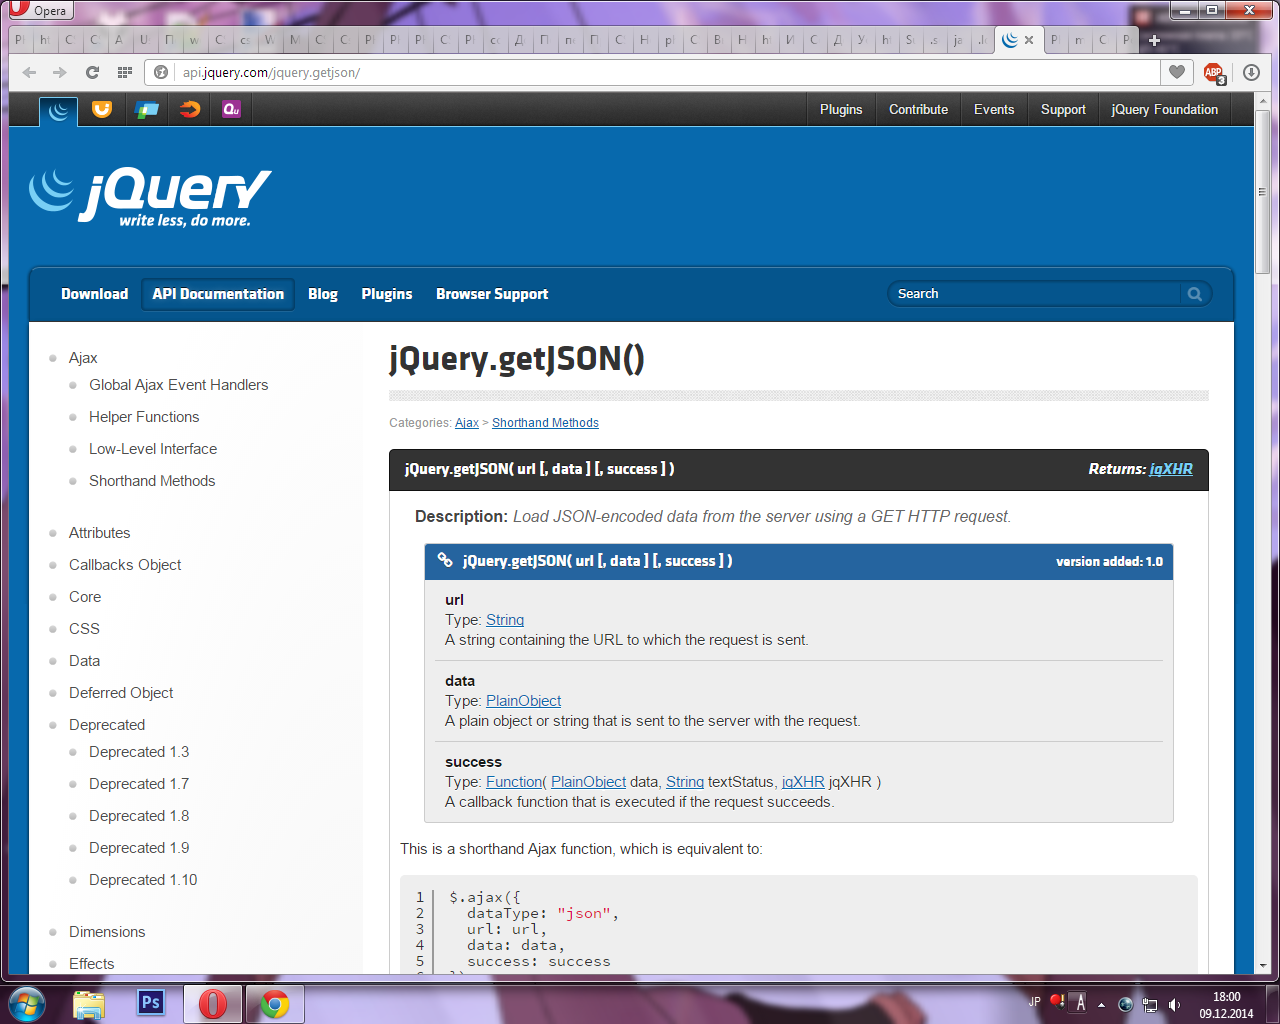Screen dimensions: 1280x1024
Task: Bookmark page with heart icon
Action: coord(1177,72)
